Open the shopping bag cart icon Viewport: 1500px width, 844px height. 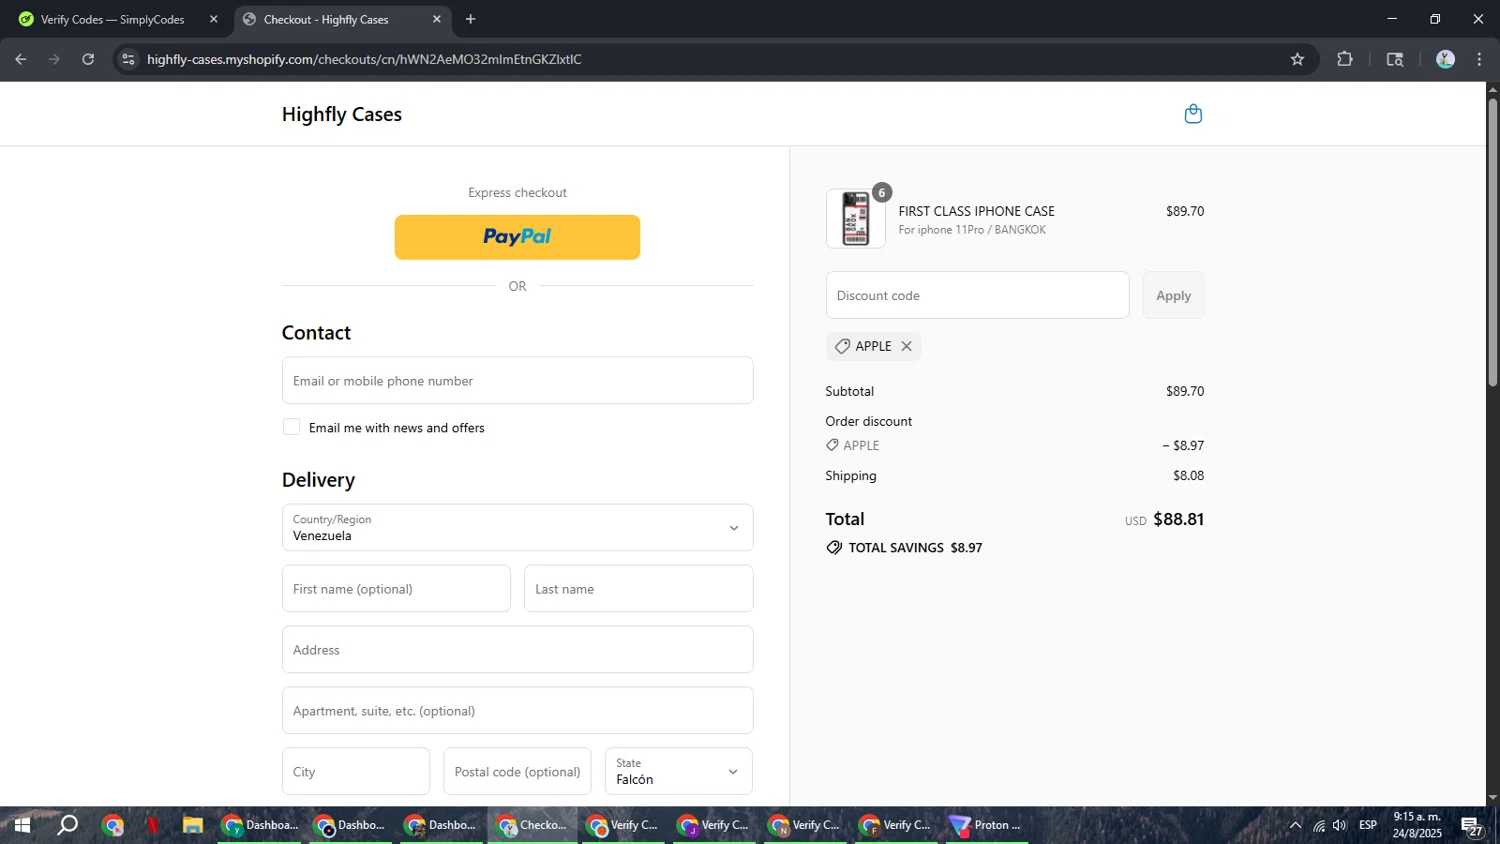pos(1193,114)
